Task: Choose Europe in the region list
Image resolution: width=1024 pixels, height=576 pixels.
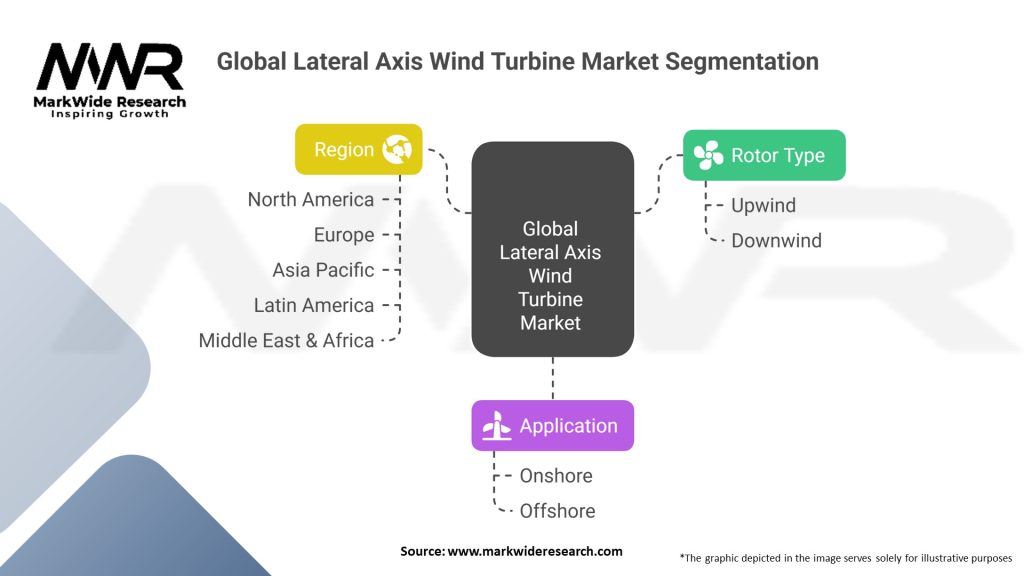Action: coord(344,235)
